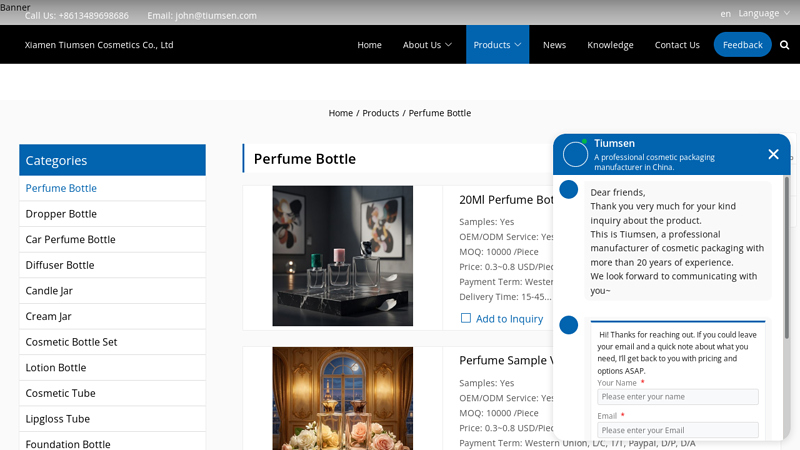This screenshot has width=800, height=450.
Task: Expand the About Us menu chevron
Action: pos(448,45)
